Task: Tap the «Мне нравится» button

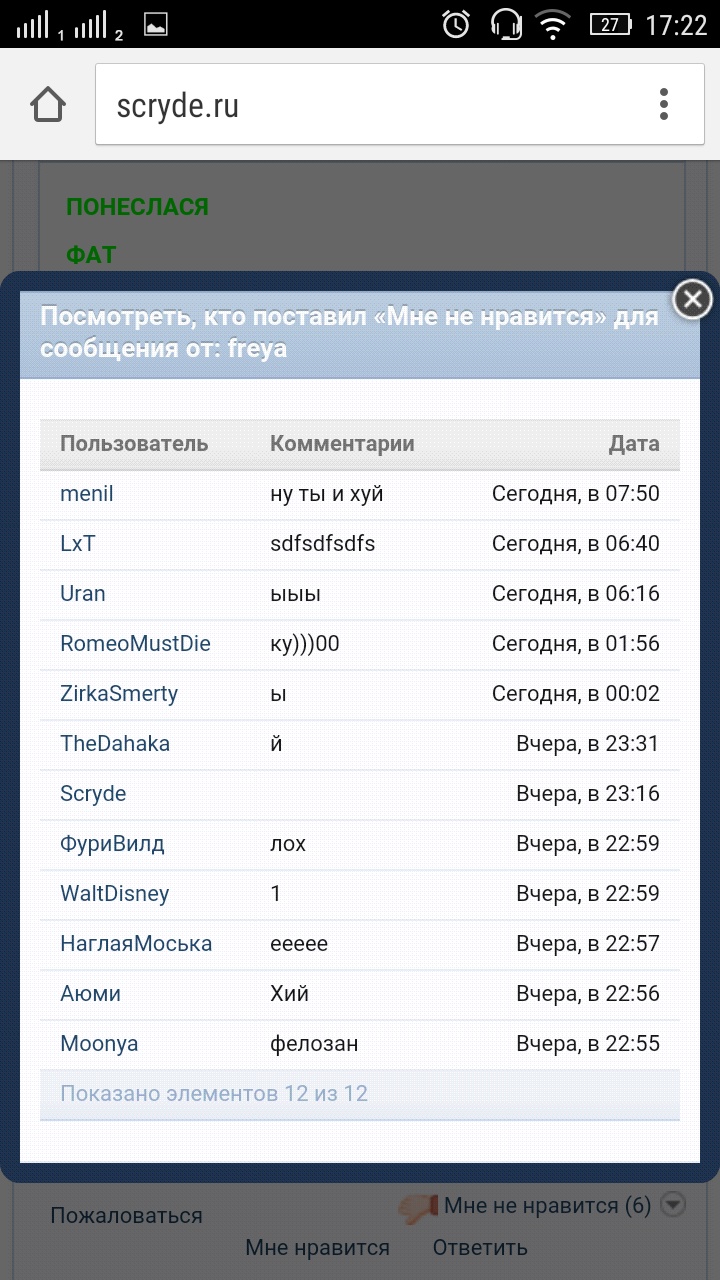Action: click(x=317, y=1247)
